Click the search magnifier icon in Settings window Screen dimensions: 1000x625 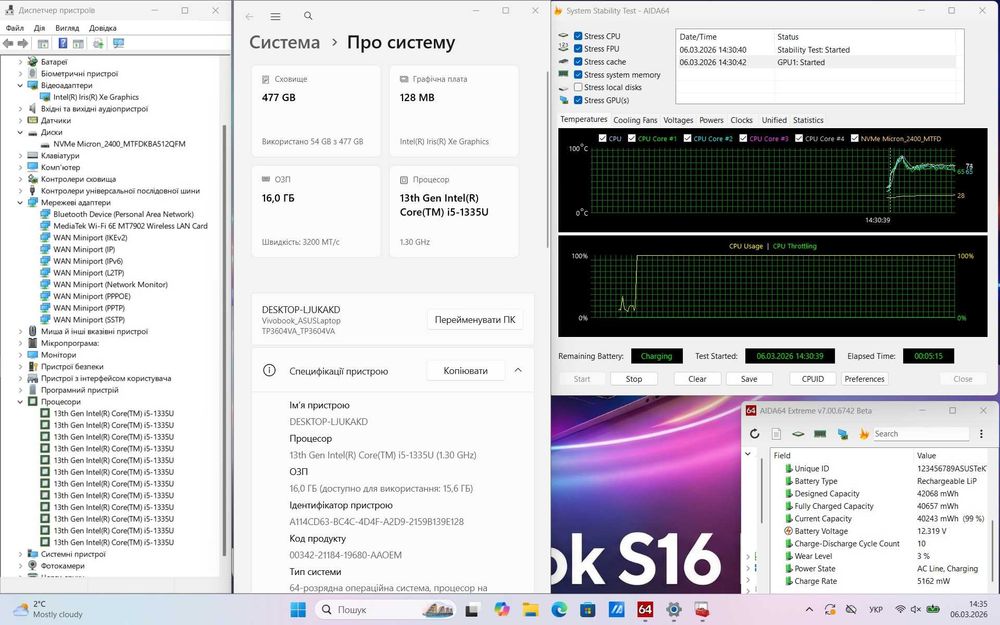click(308, 16)
